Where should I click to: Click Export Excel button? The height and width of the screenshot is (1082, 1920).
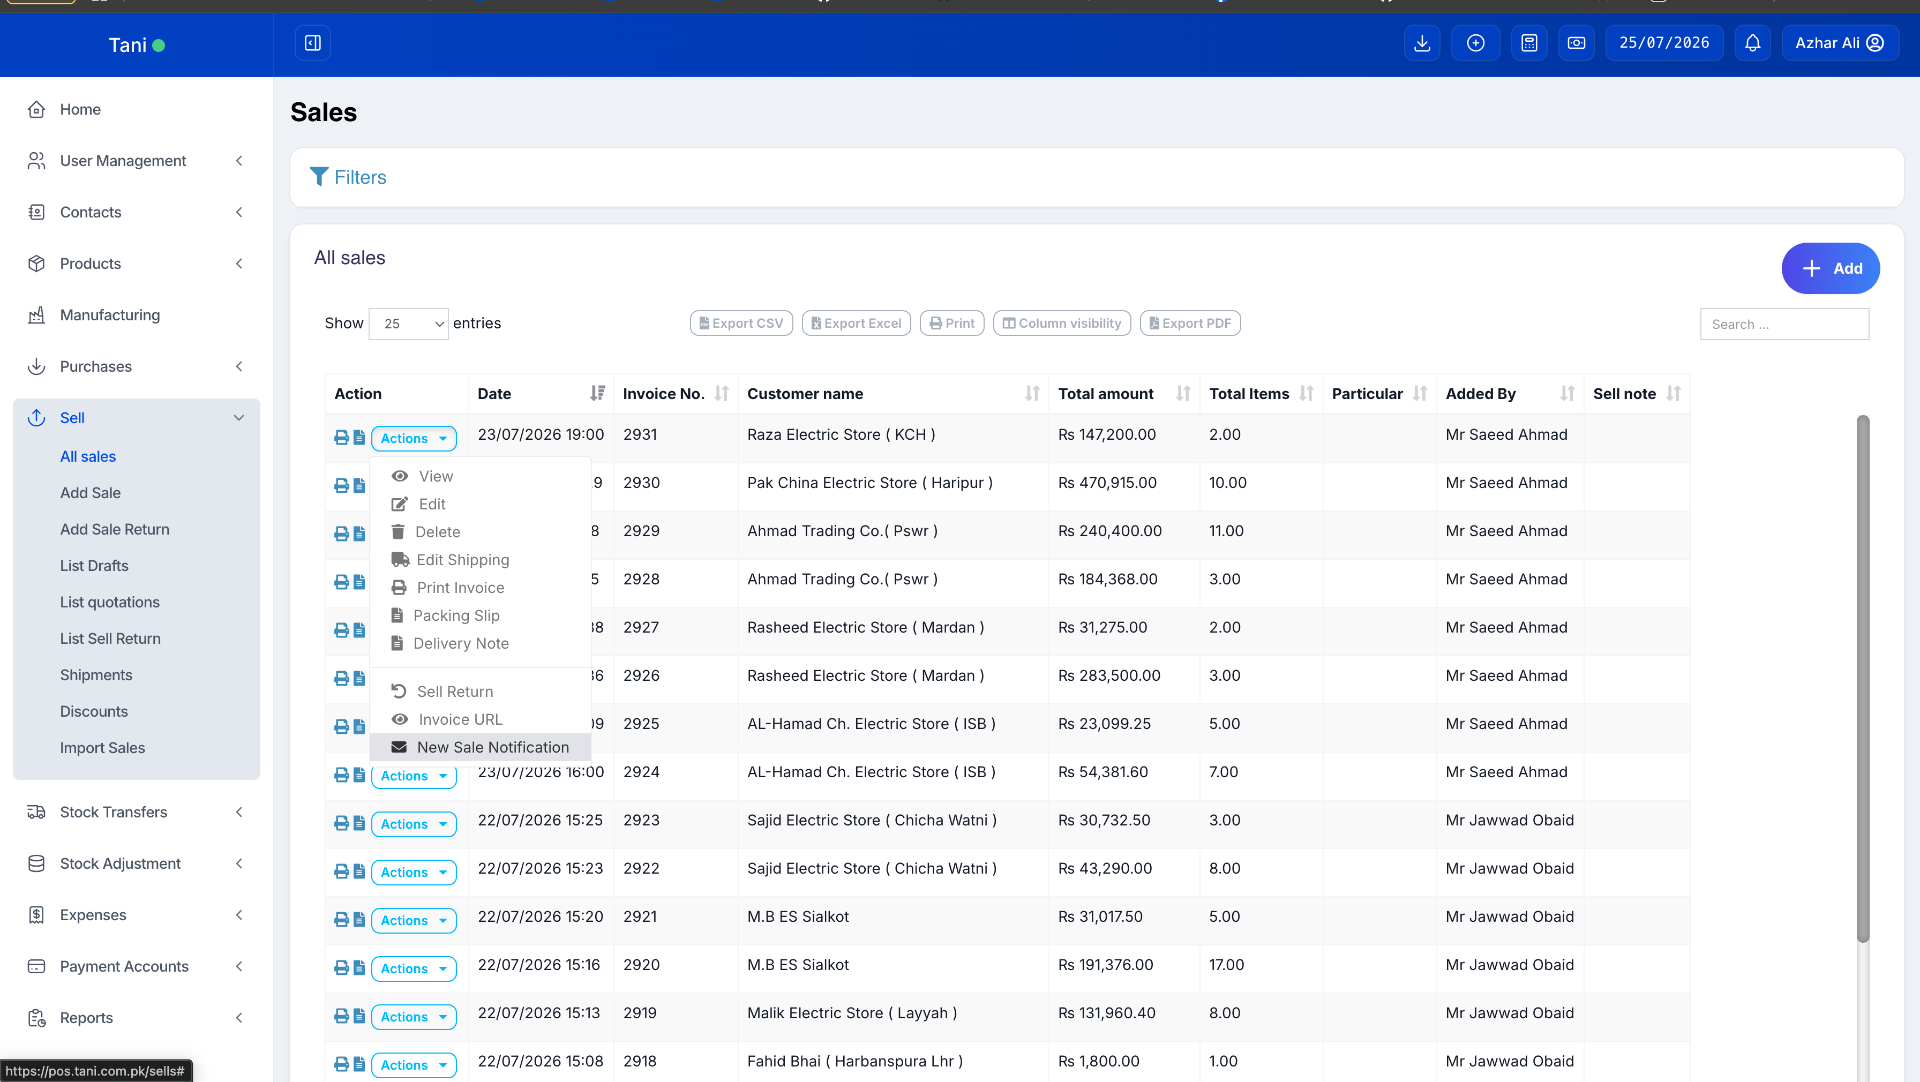(856, 323)
